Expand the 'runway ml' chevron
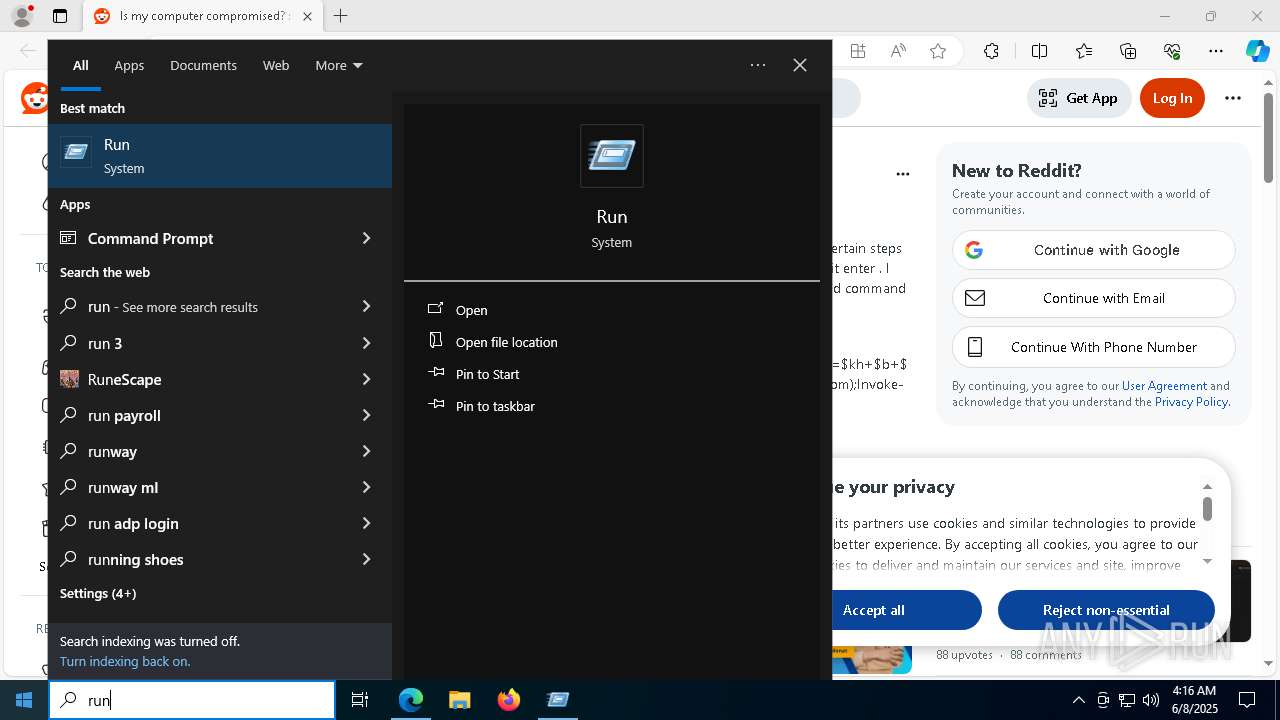Image resolution: width=1280 pixels, height=720 pixels. click(366, 487)
